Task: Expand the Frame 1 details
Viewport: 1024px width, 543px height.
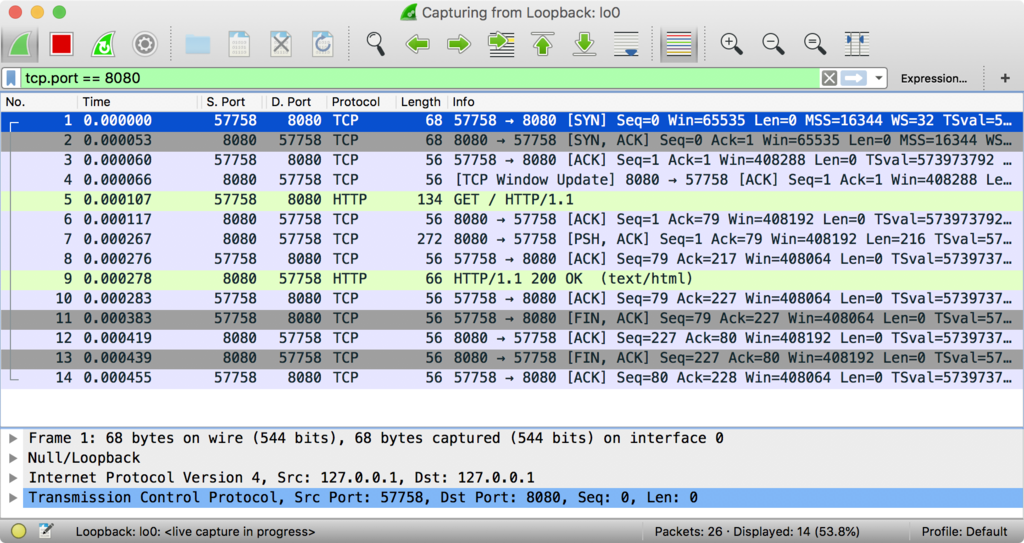Action: click(12, 438)
